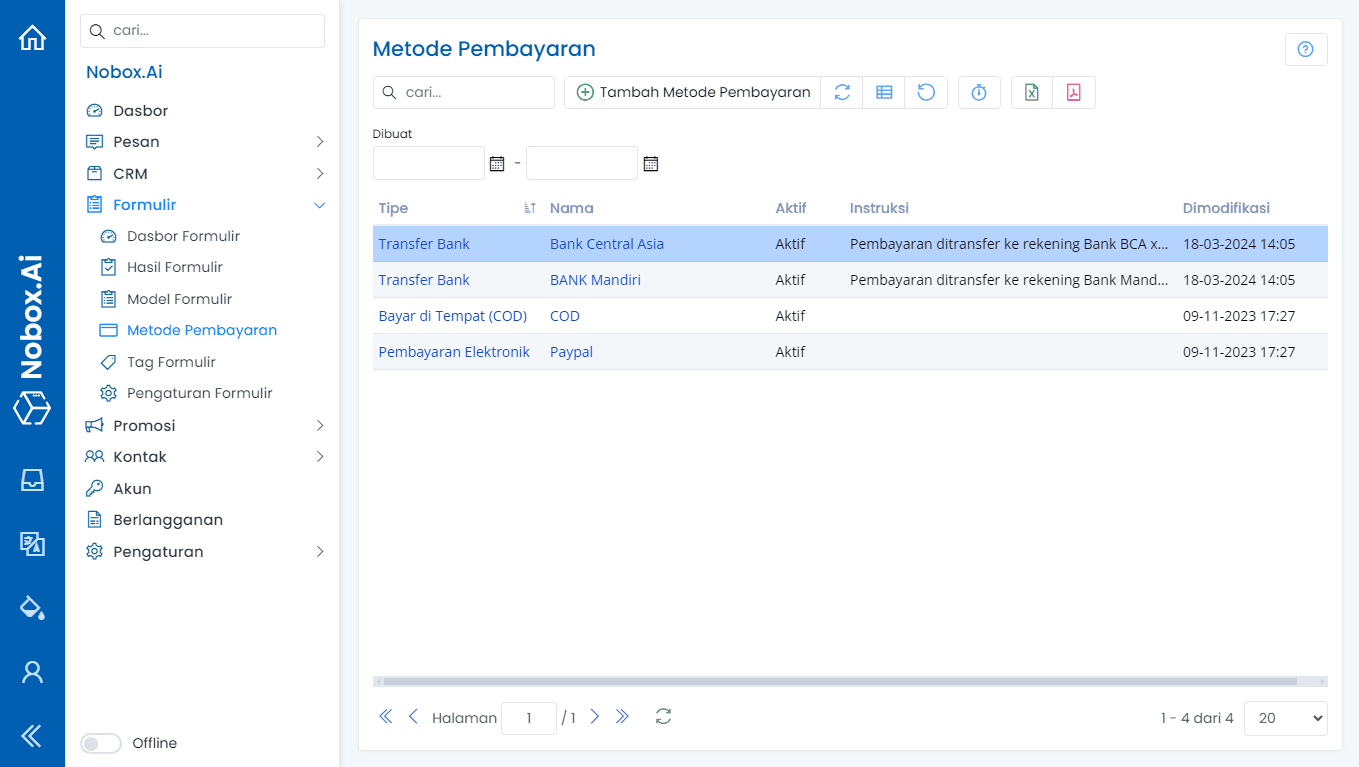Click the translate icon in the sidebar

(32, 544)
